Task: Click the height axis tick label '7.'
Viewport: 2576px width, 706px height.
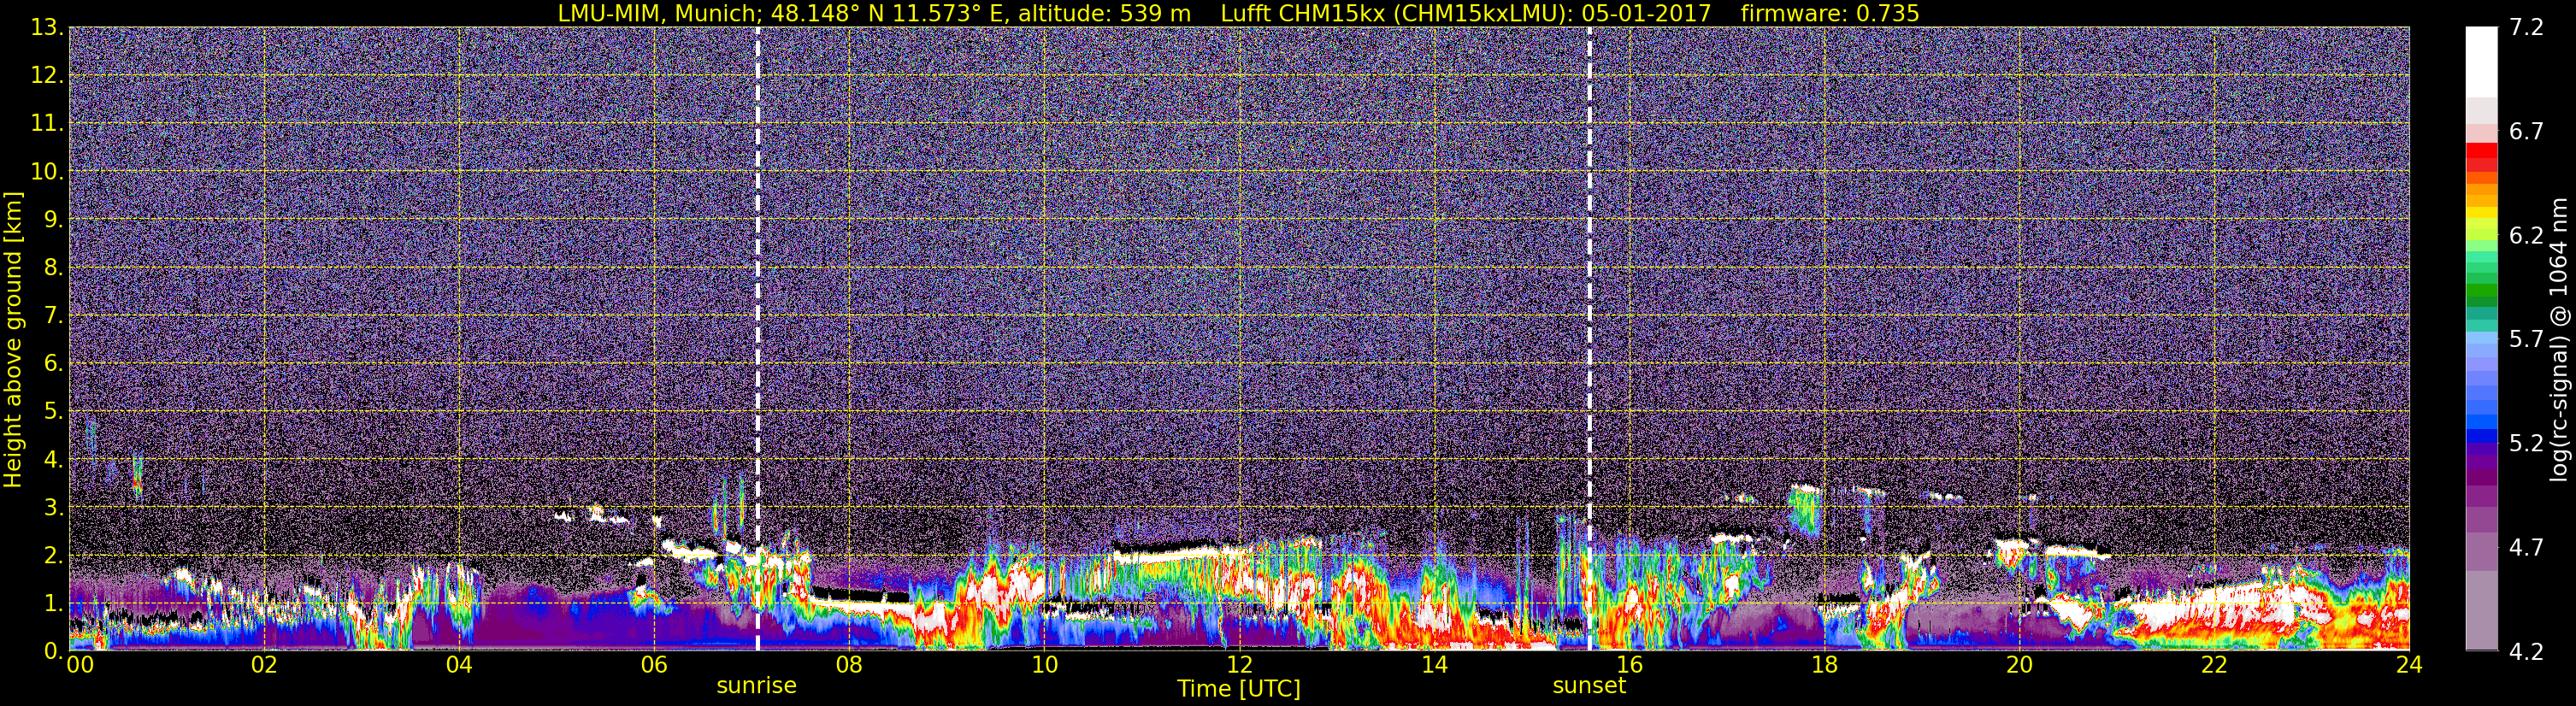Action: (x=53, y=316)
